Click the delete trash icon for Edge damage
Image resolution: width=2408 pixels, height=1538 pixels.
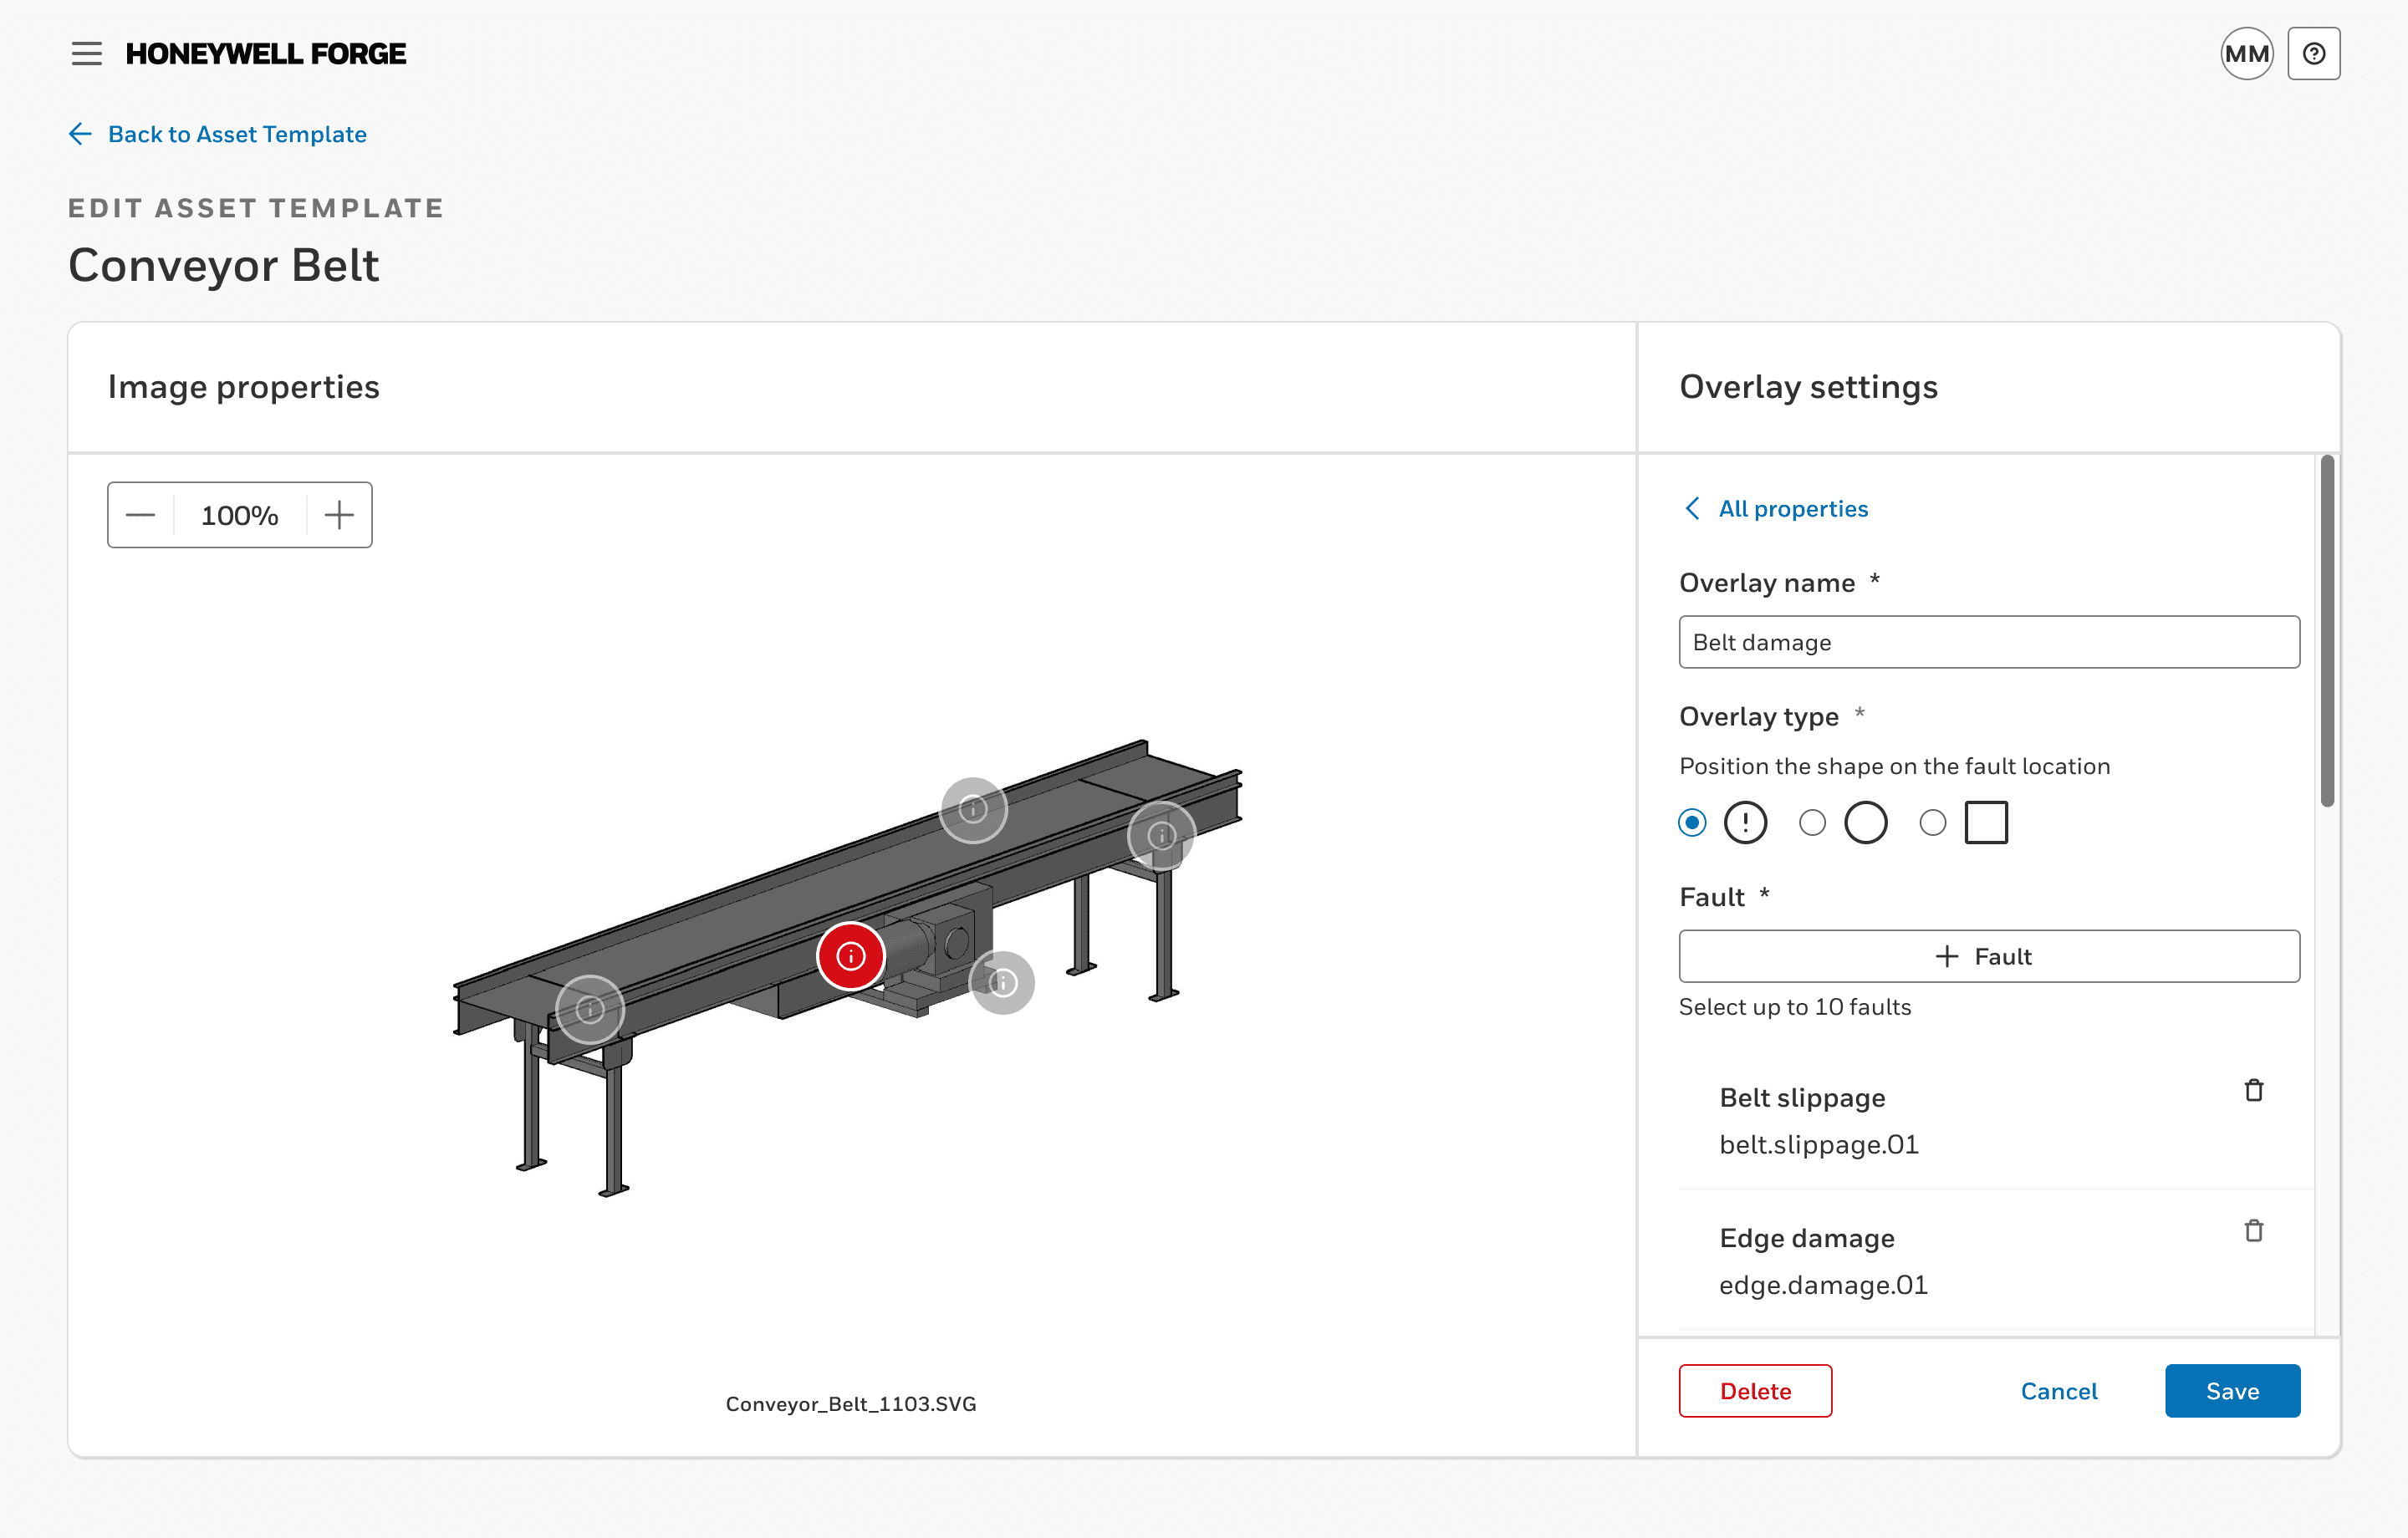pos(2253,1230)
